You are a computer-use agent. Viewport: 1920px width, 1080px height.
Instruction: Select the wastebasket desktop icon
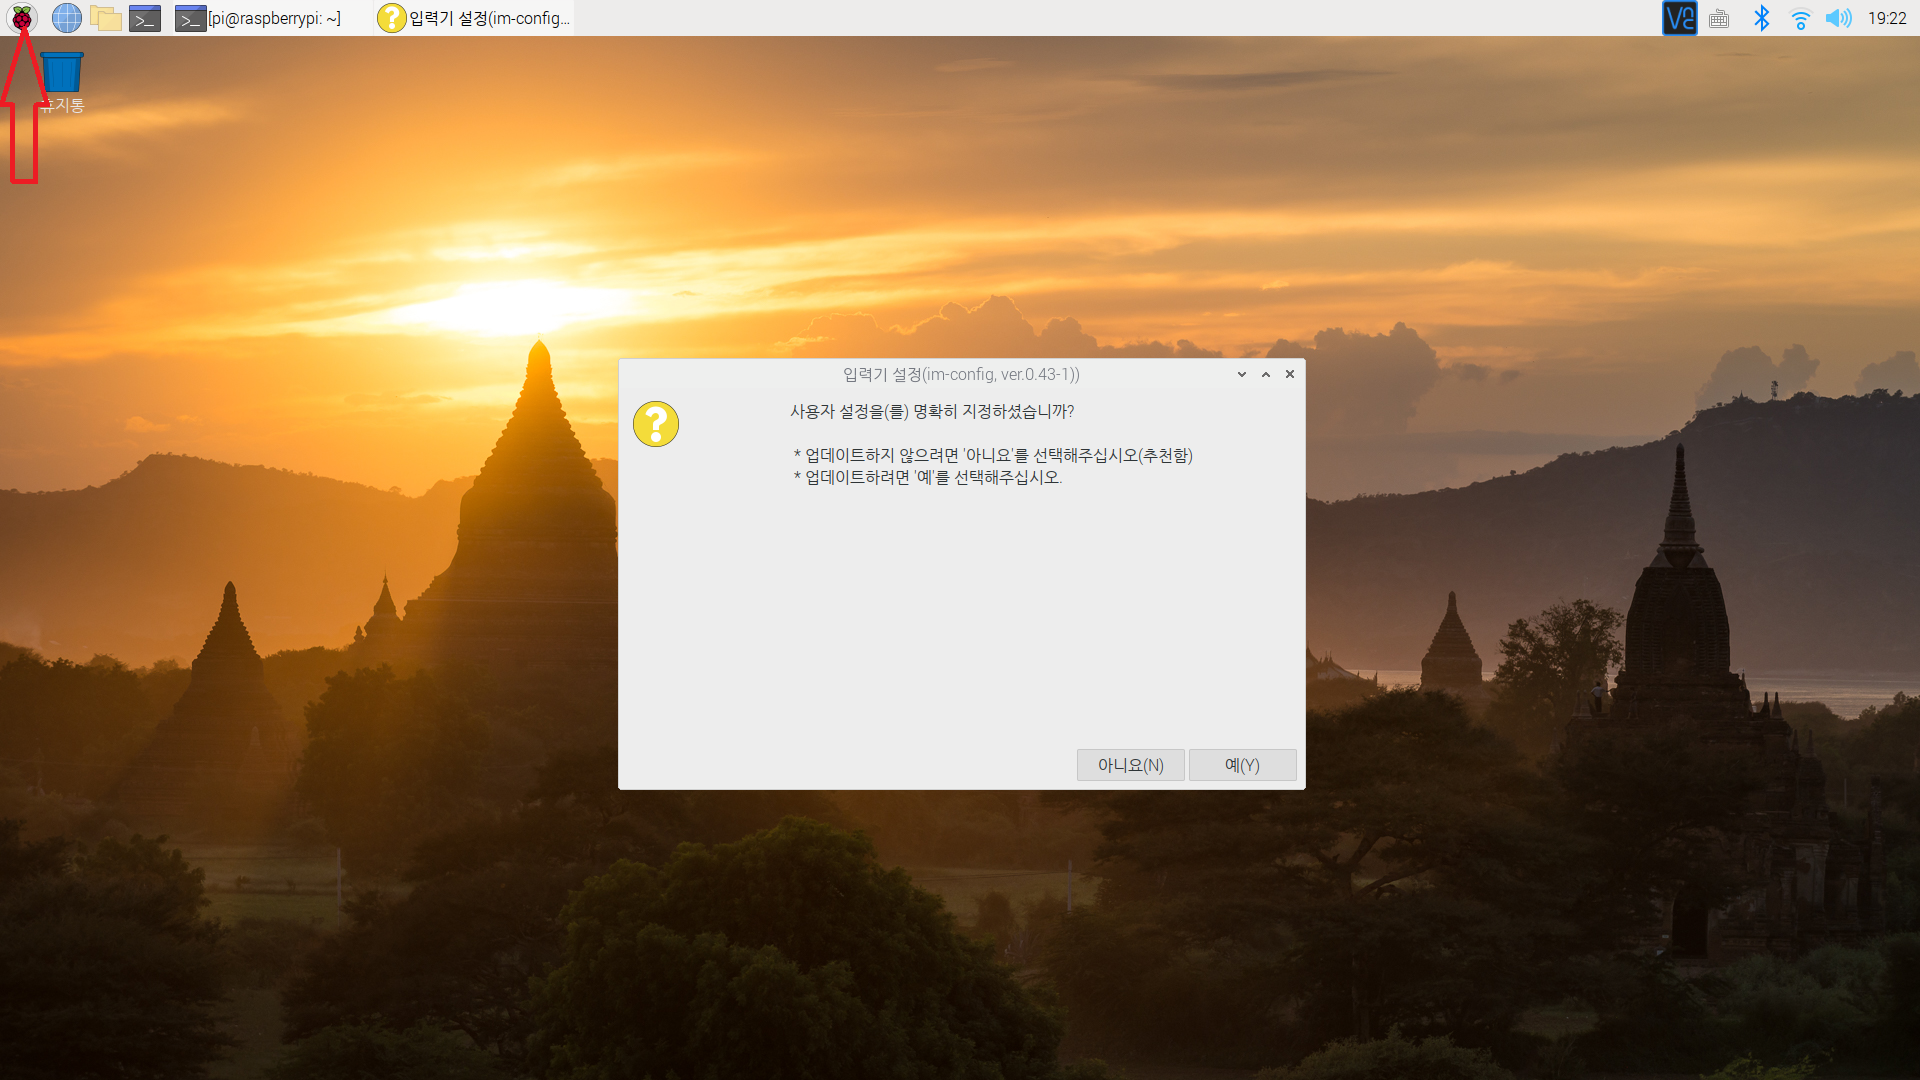62,82
